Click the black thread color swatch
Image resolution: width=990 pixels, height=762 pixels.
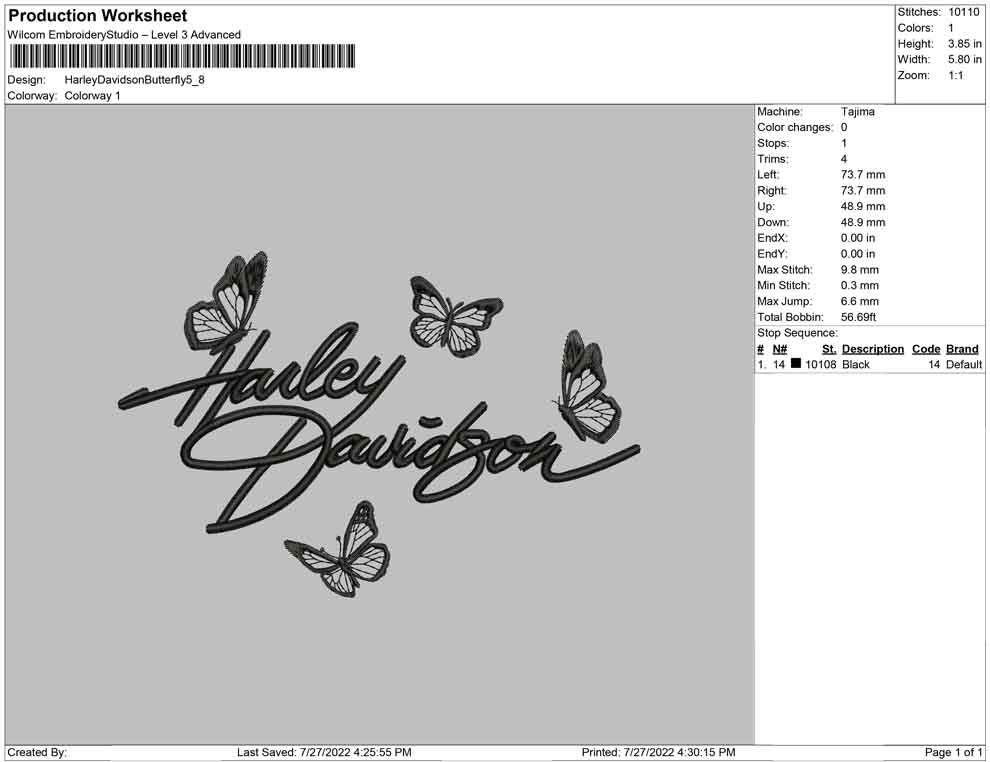[796, 363]
